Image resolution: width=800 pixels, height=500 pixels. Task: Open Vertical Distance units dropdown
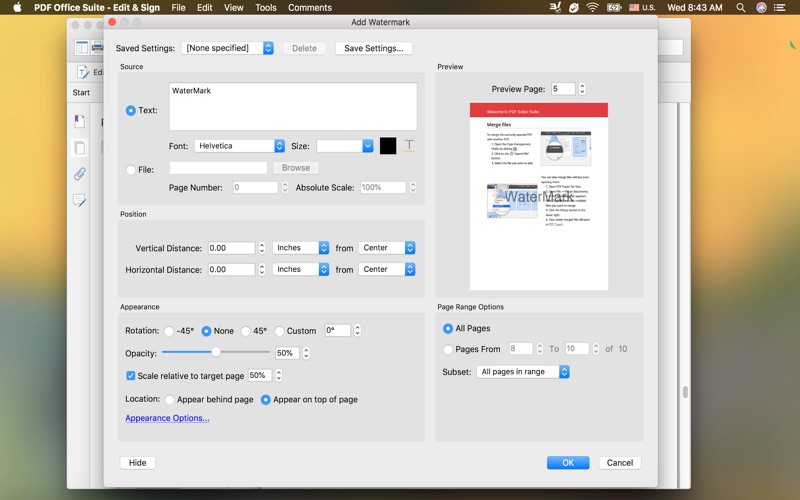click(x=301, y=248)
